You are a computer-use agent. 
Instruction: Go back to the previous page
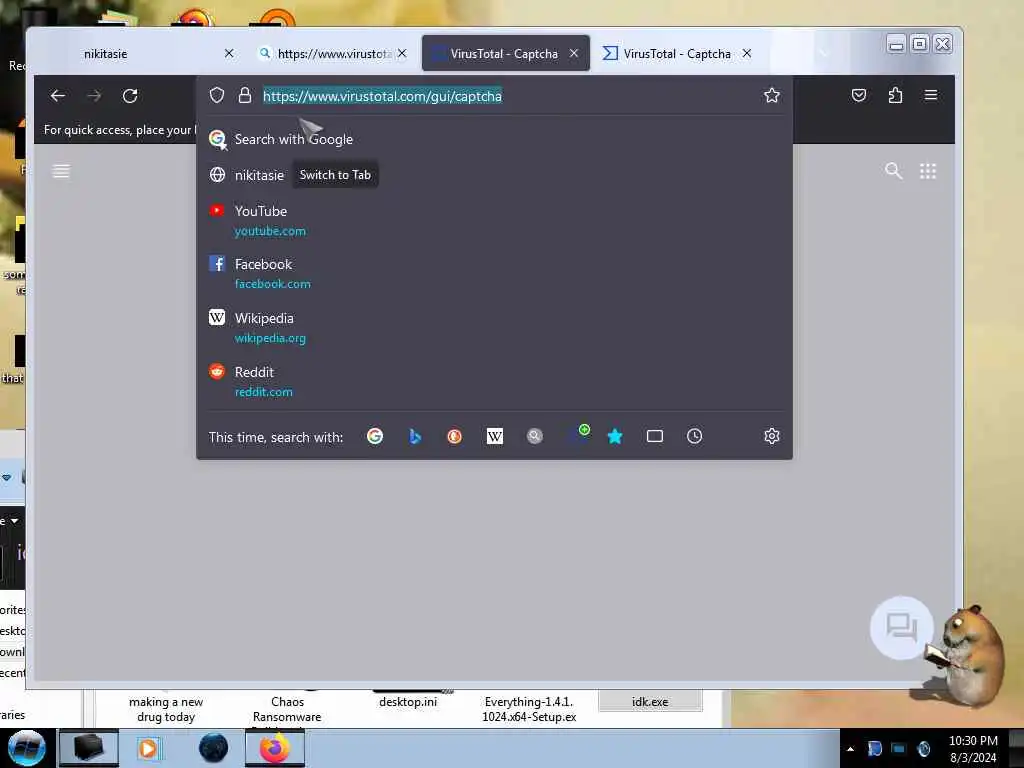point(57,96)
